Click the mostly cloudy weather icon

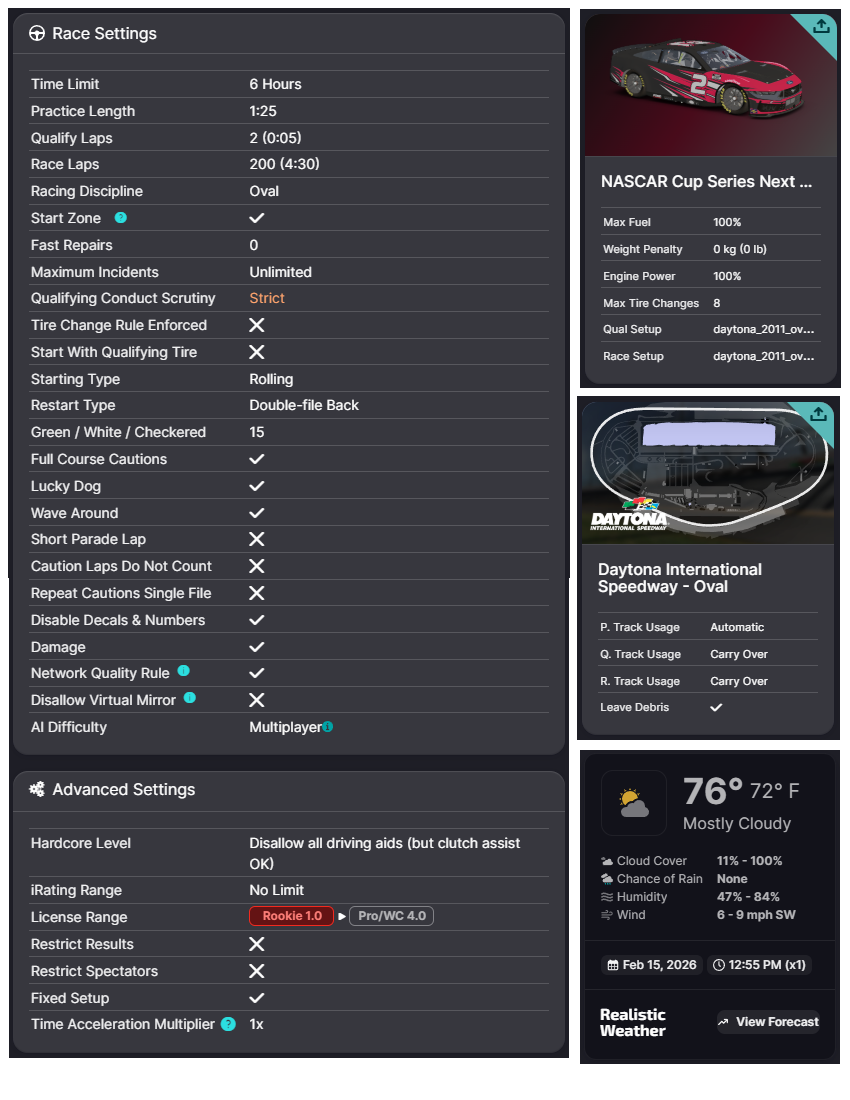tap(633, 803)
